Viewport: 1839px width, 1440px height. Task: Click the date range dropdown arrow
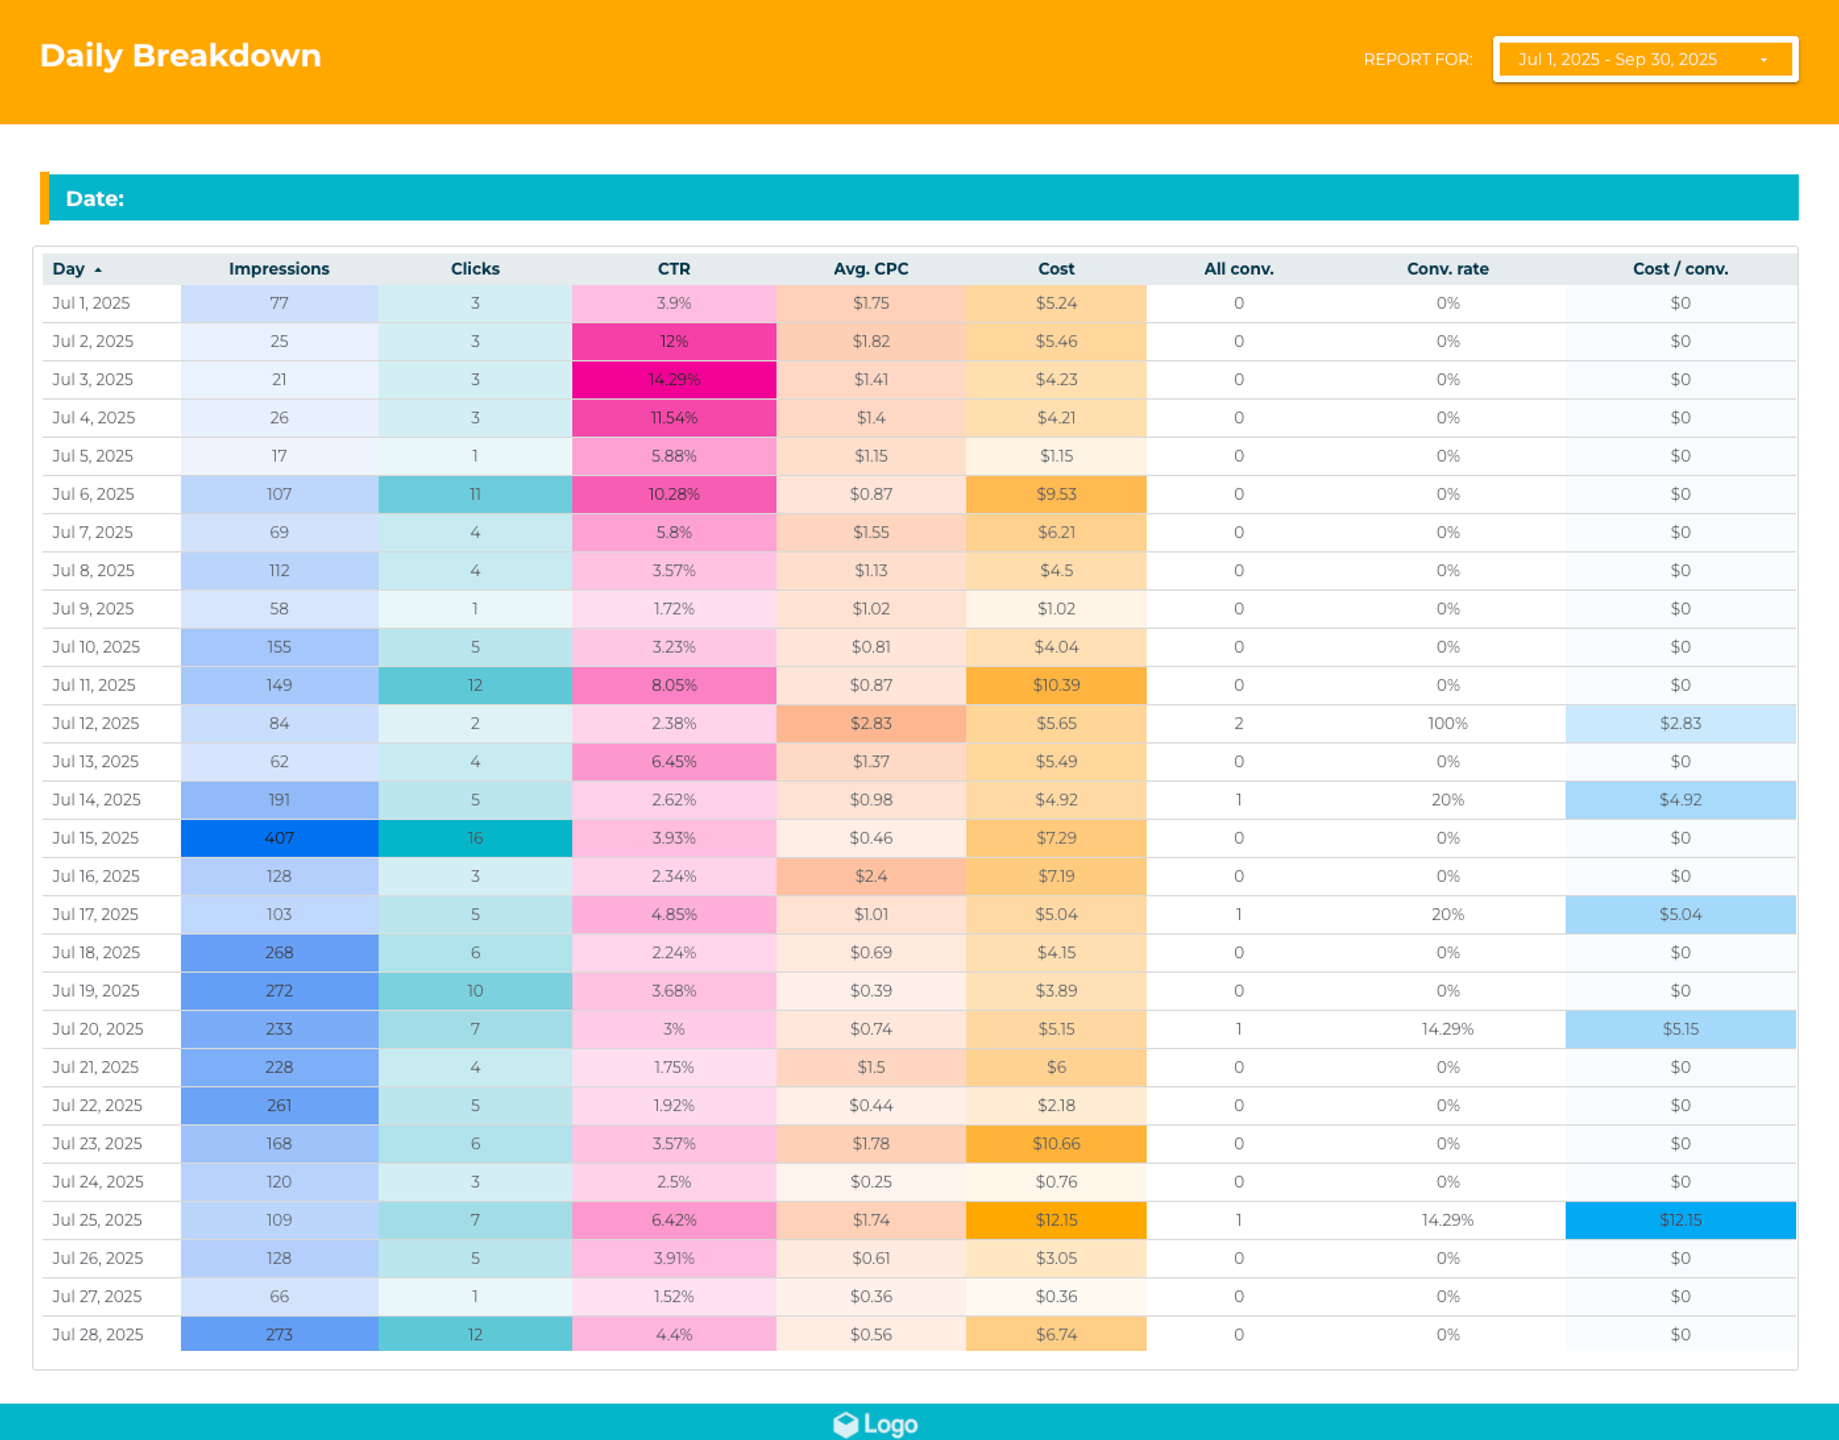[1764, 60]
